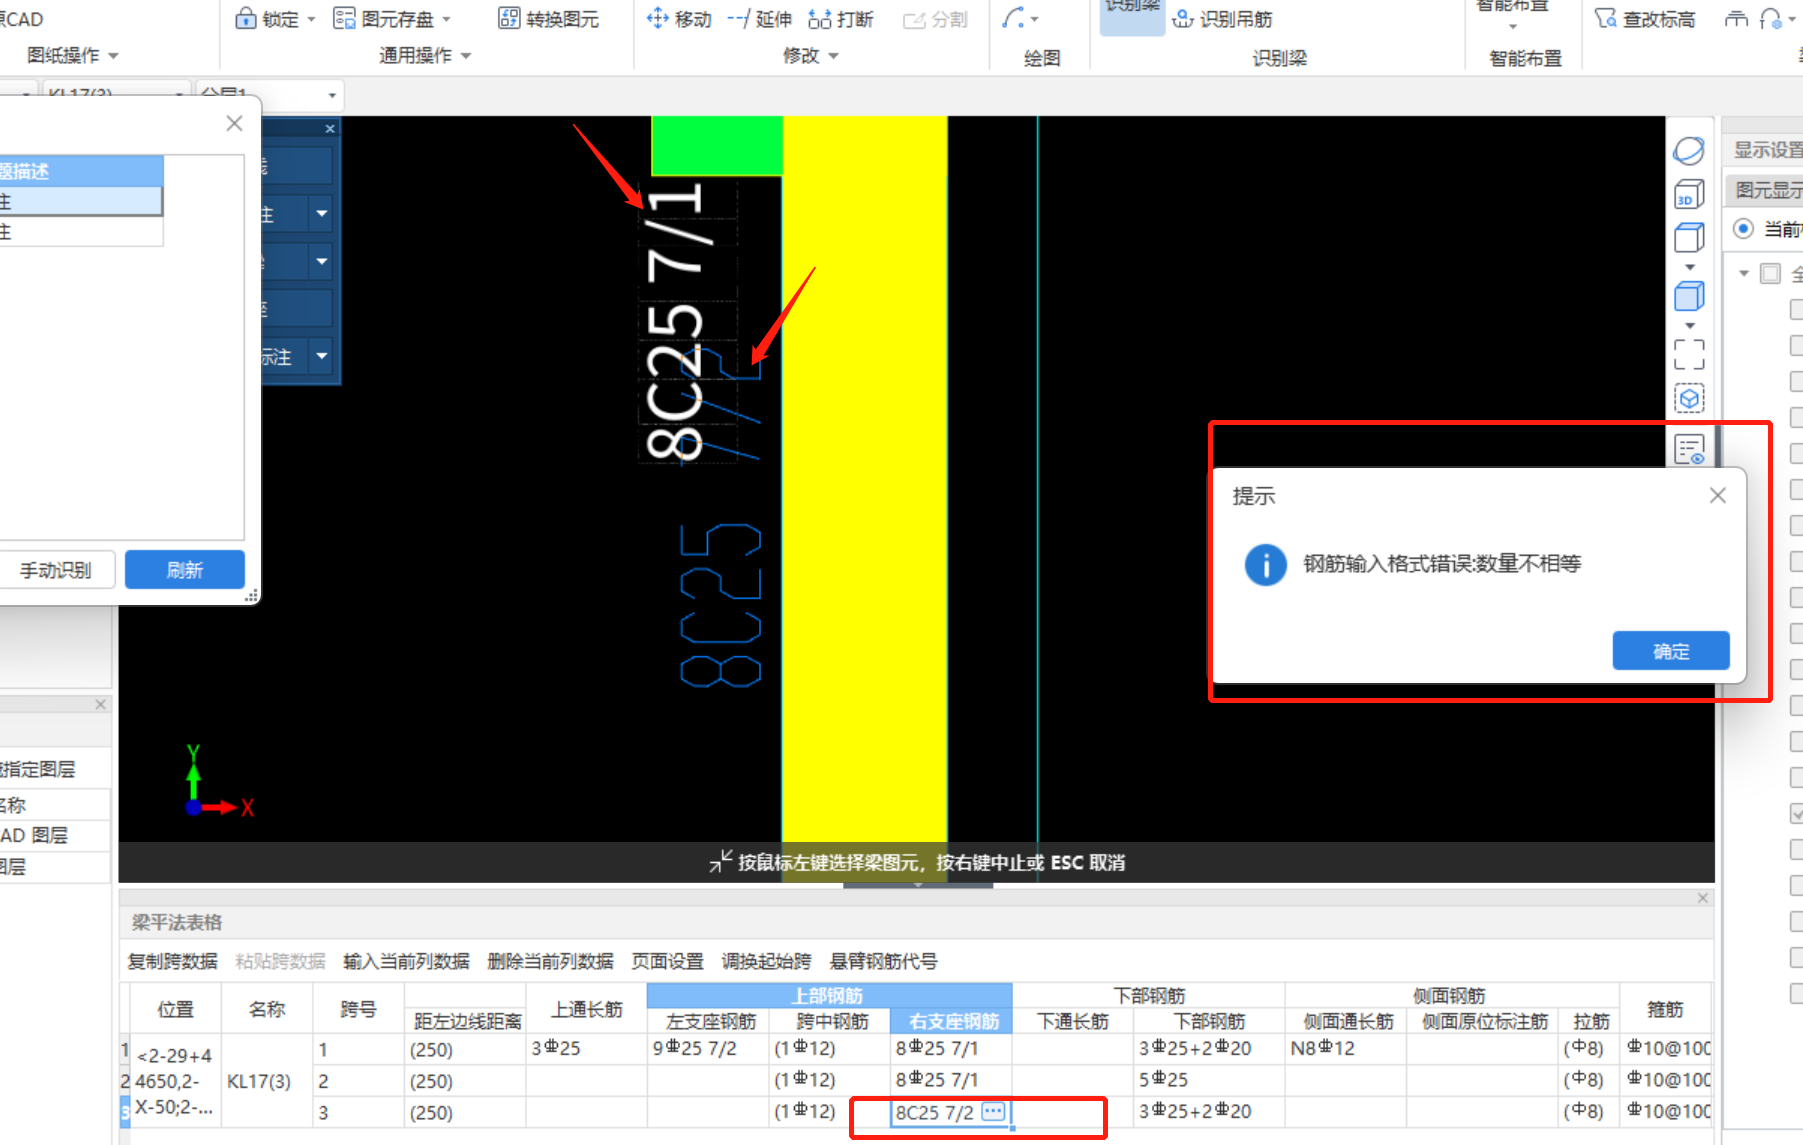Click the ellipsis button in the 8C25 7/2 cell

(993, 1111)
